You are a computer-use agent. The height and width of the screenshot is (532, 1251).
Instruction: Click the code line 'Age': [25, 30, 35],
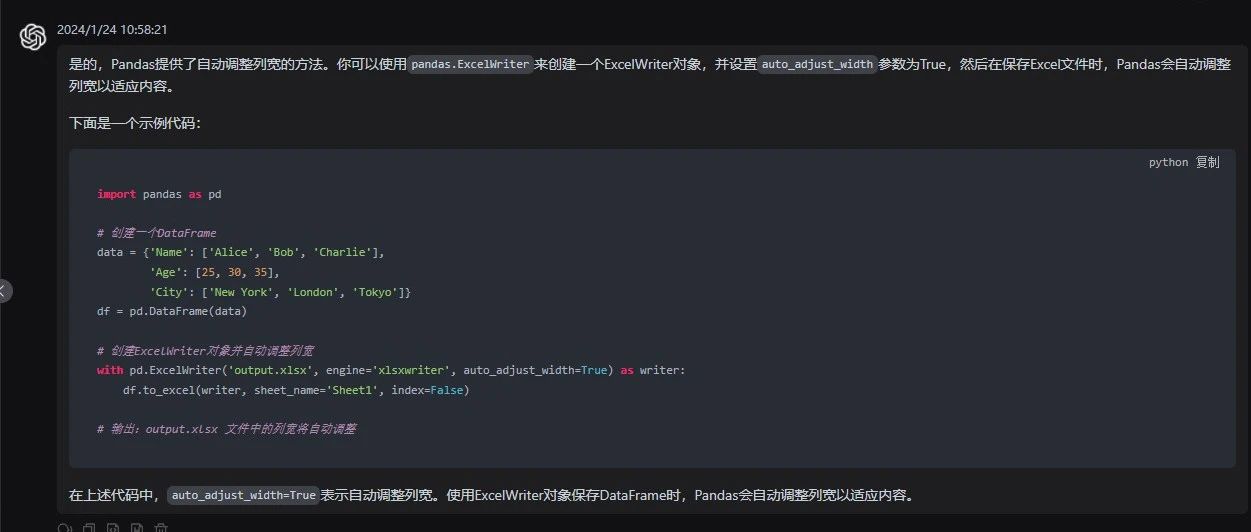click(x=215, y=272)
